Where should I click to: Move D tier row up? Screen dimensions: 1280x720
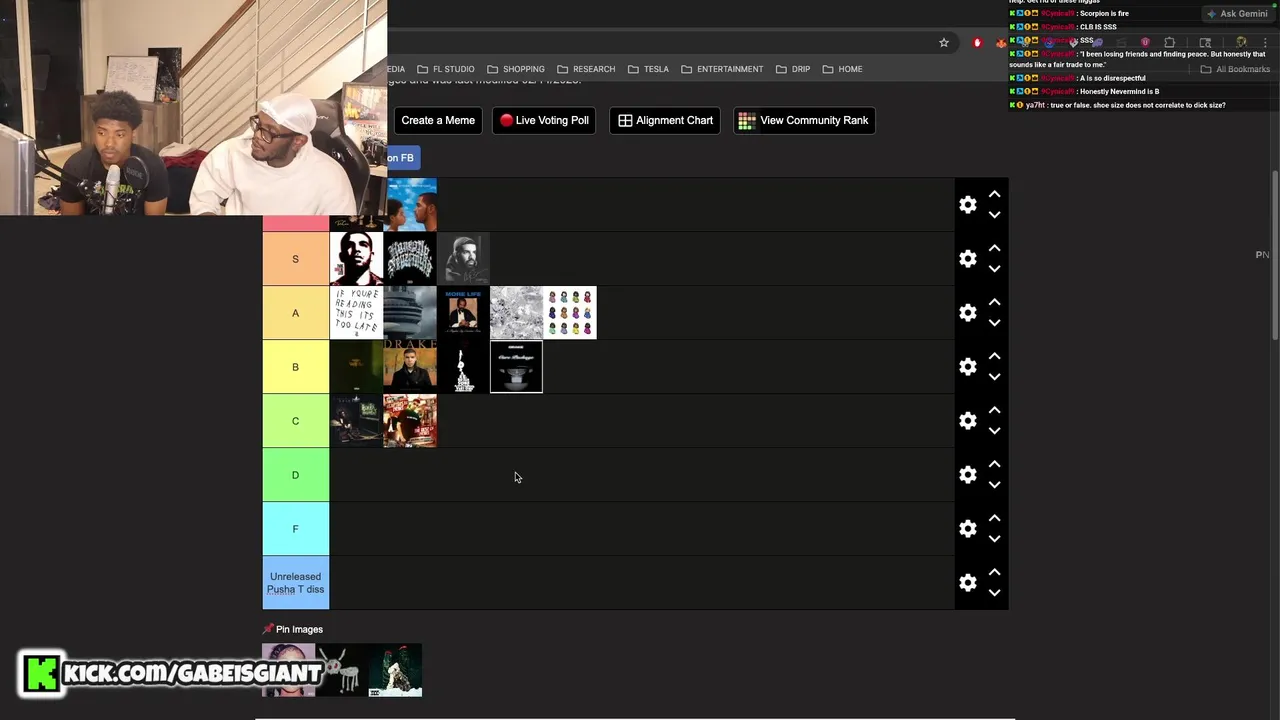click(994, 464)
